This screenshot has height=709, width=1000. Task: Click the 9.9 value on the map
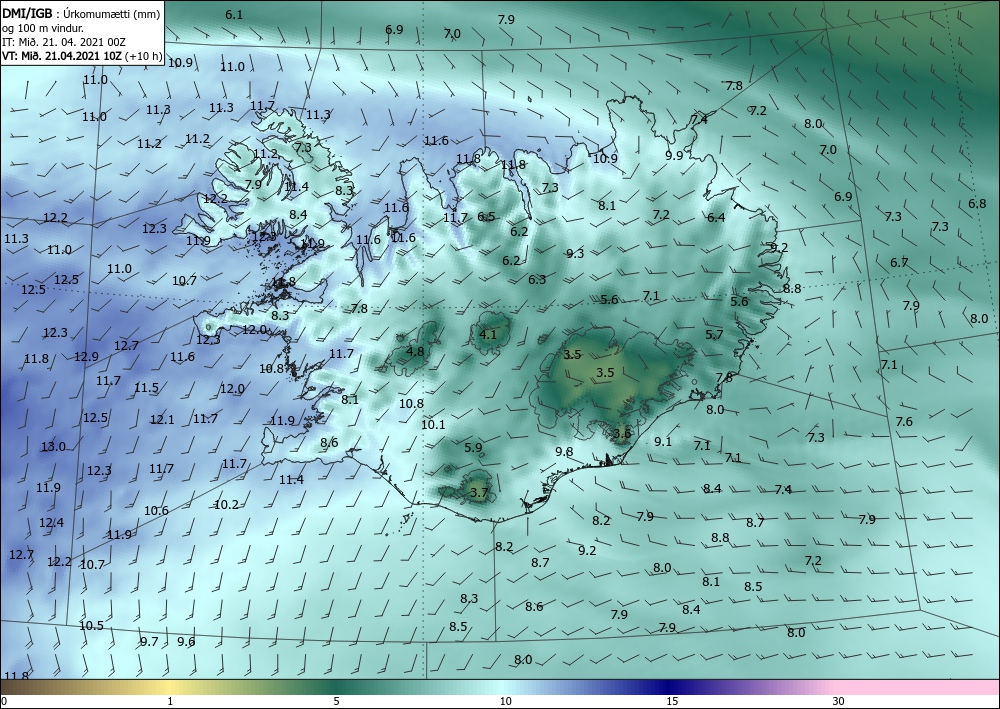(674, 156)
